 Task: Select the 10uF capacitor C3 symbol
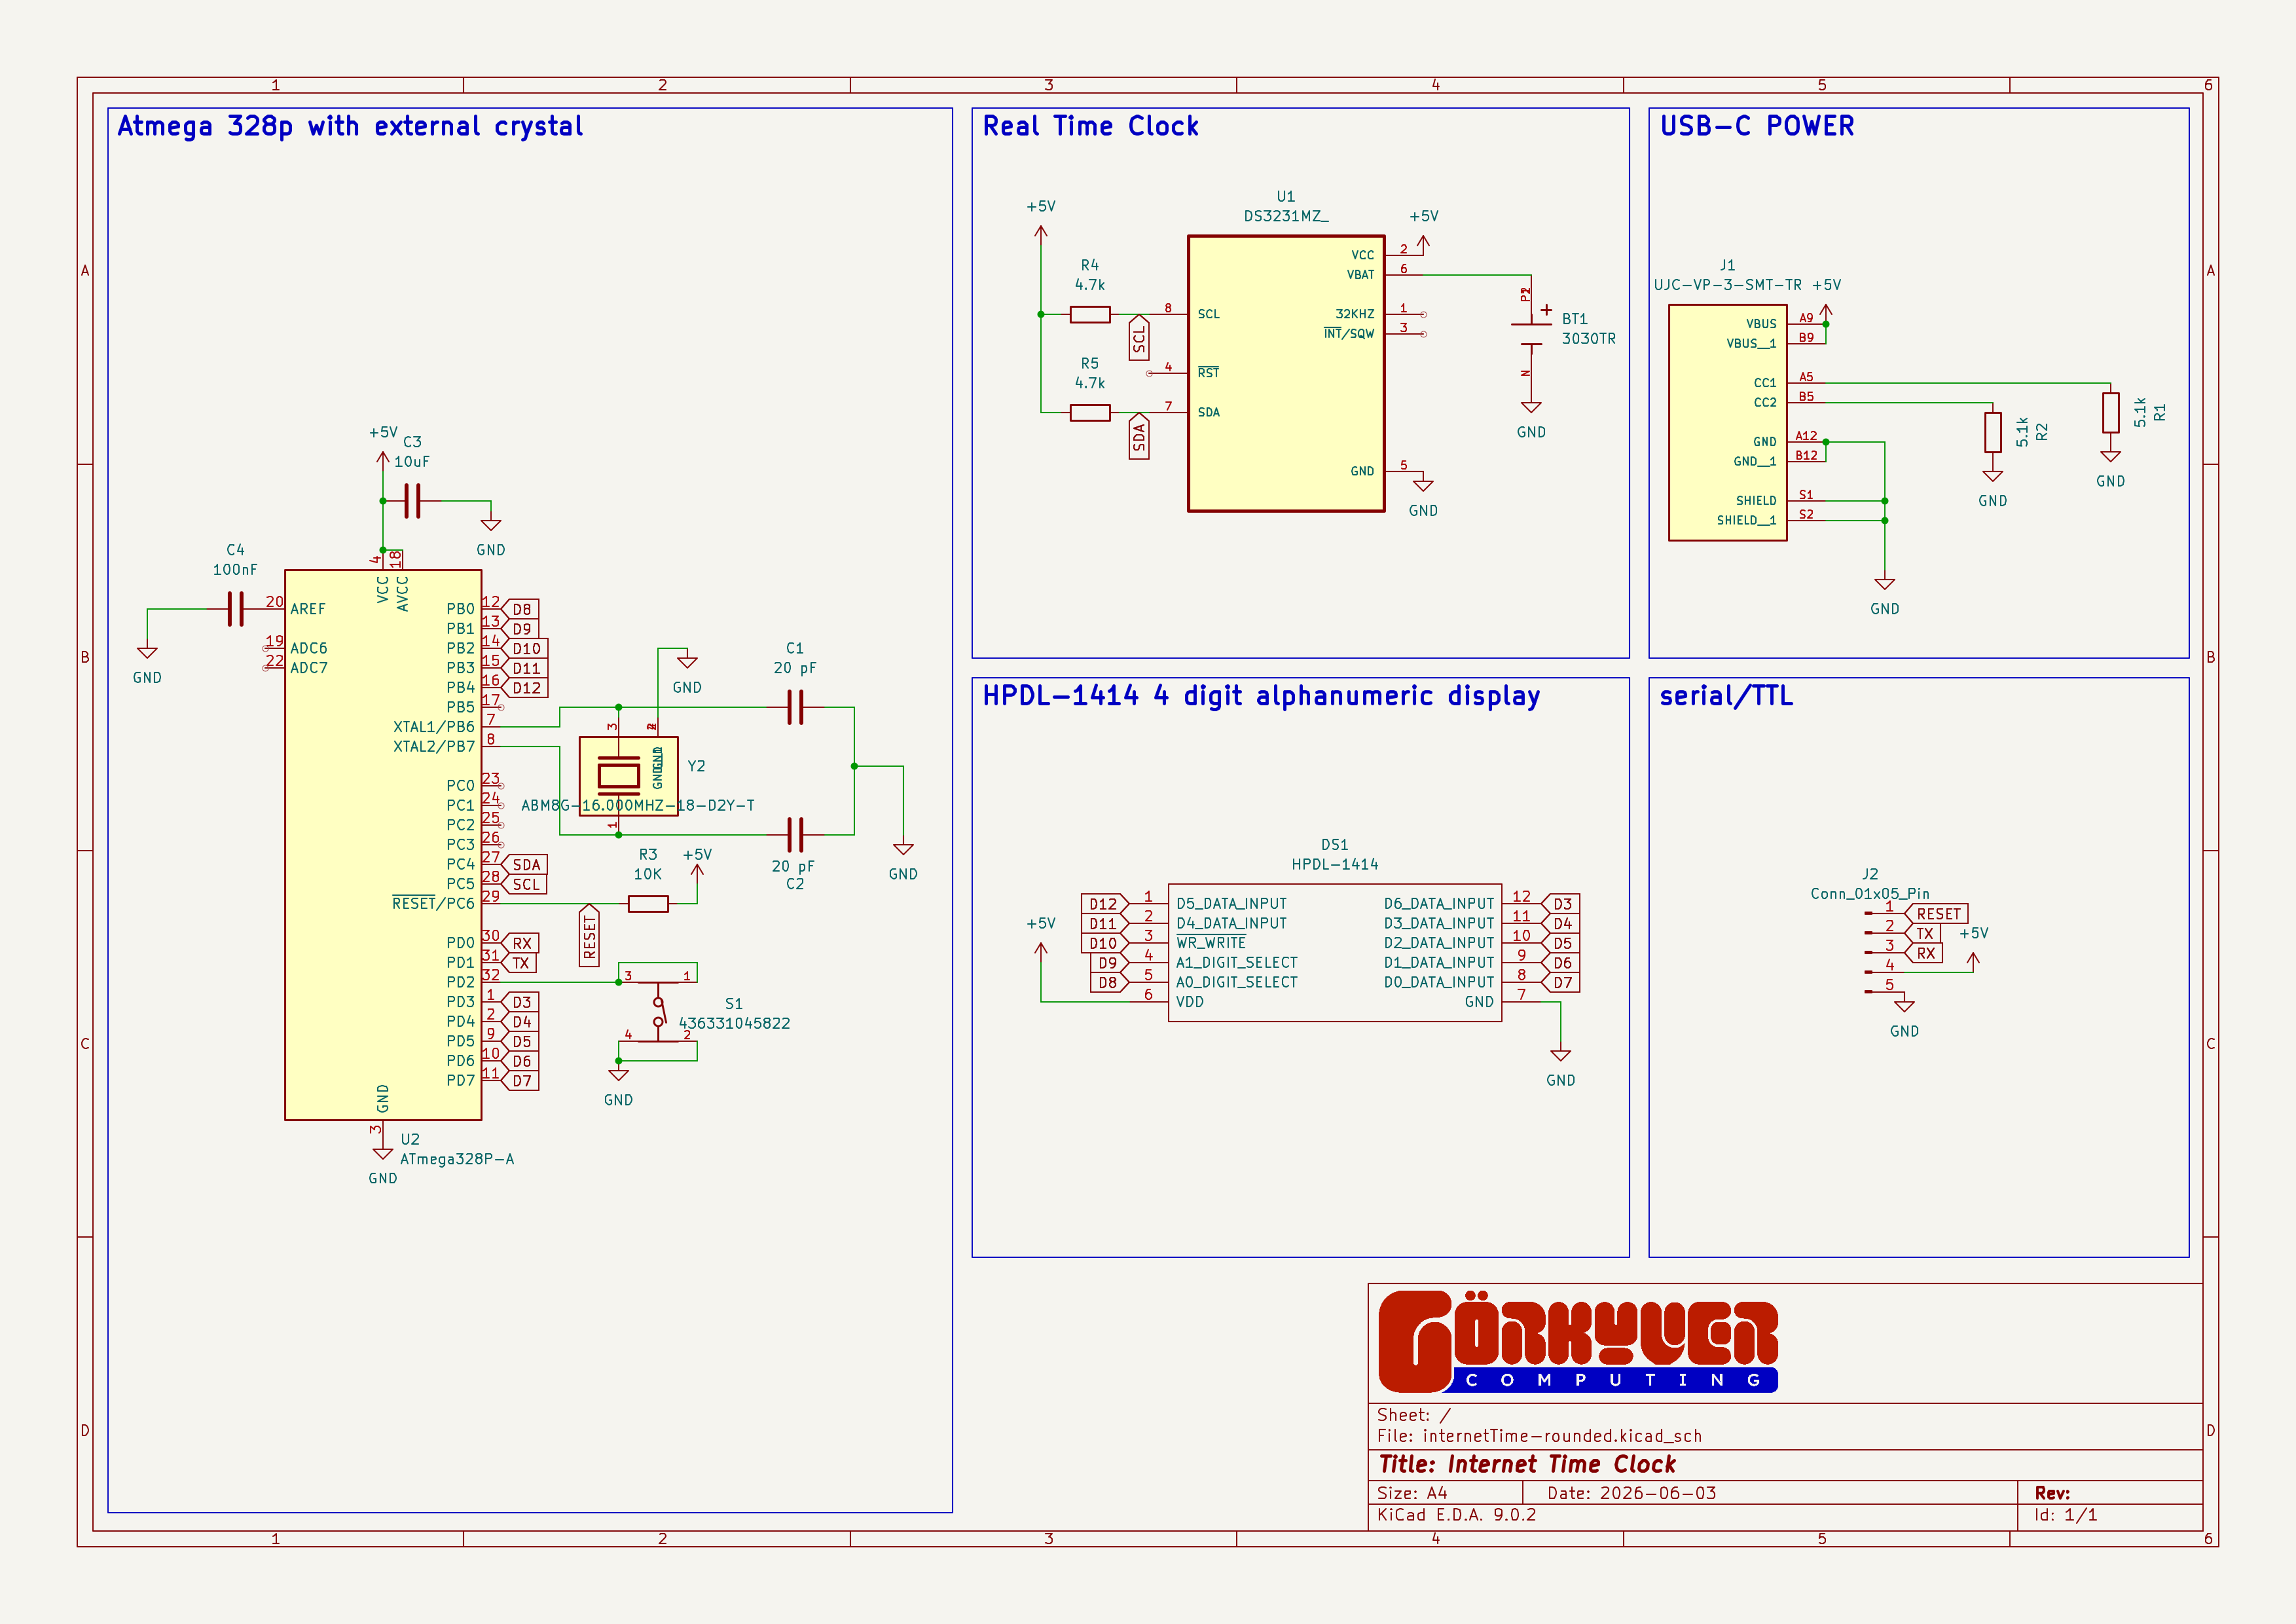412,501
